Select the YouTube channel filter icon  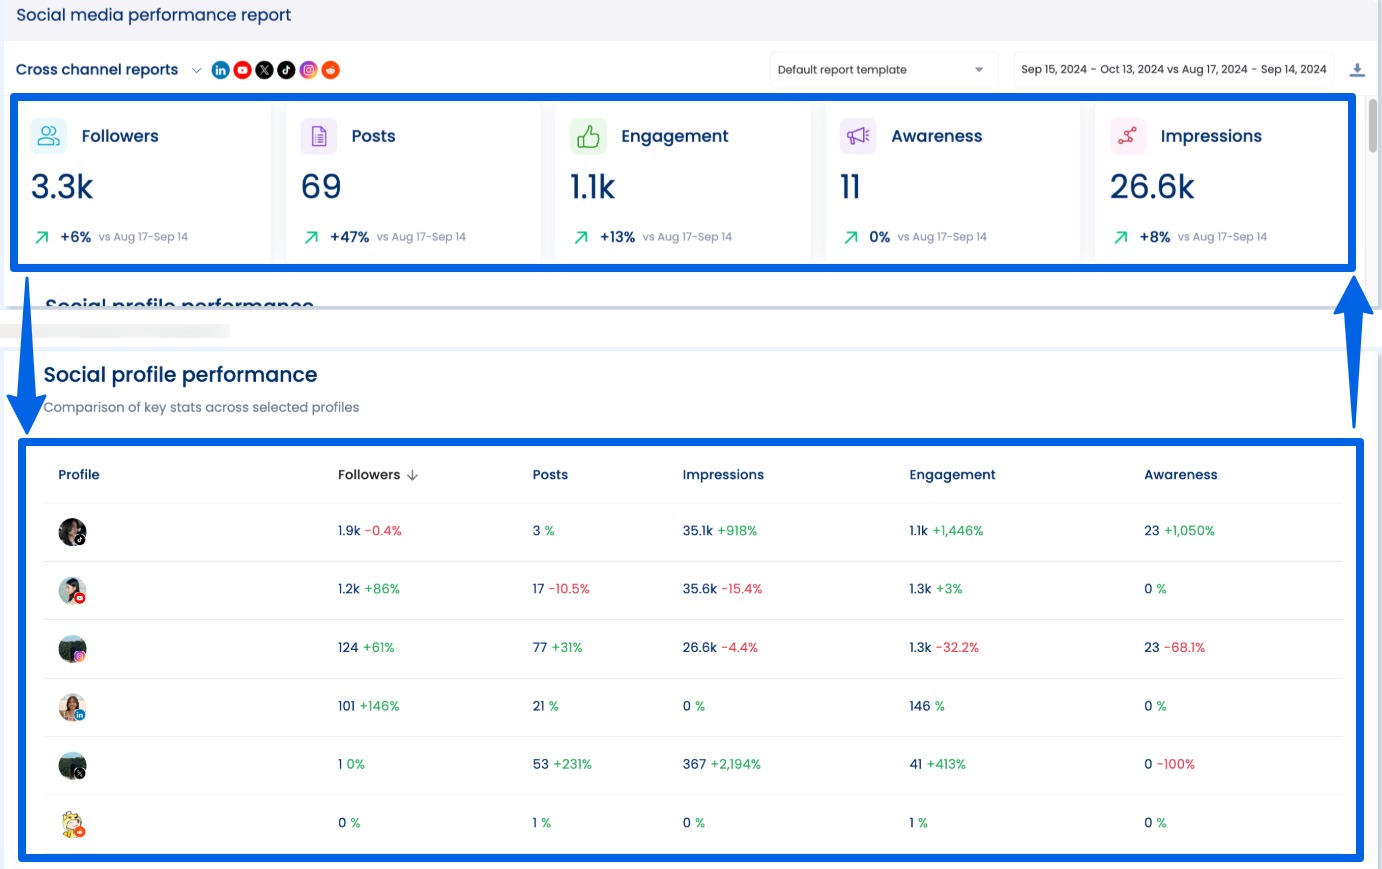242,70
